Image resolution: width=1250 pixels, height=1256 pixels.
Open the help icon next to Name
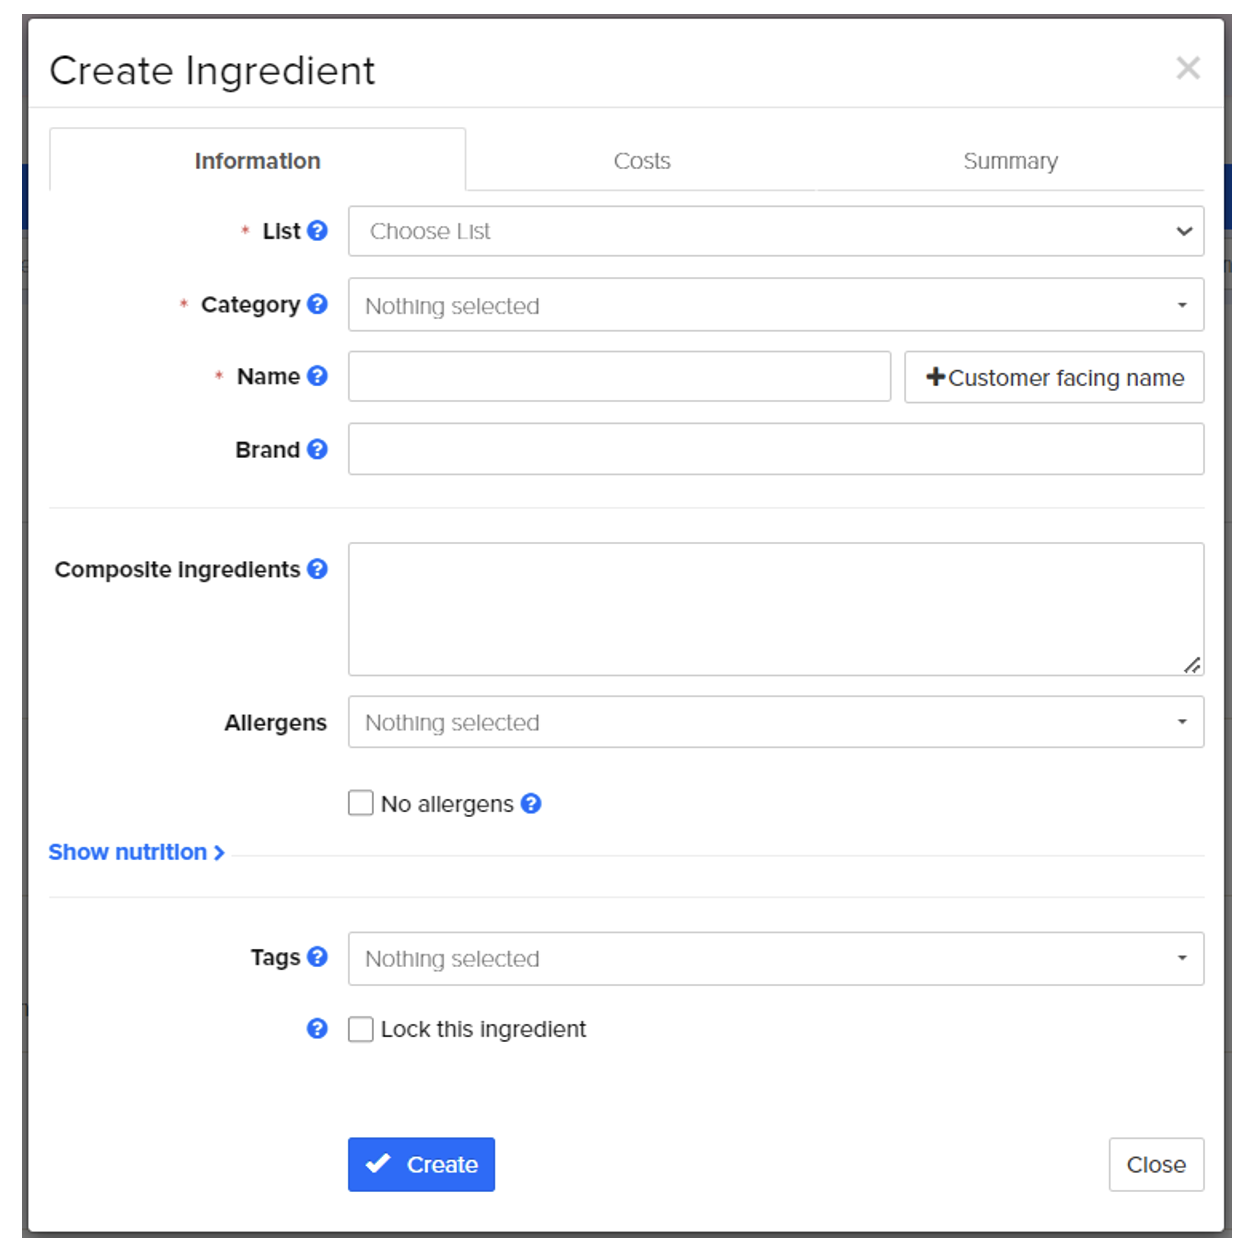317,376
